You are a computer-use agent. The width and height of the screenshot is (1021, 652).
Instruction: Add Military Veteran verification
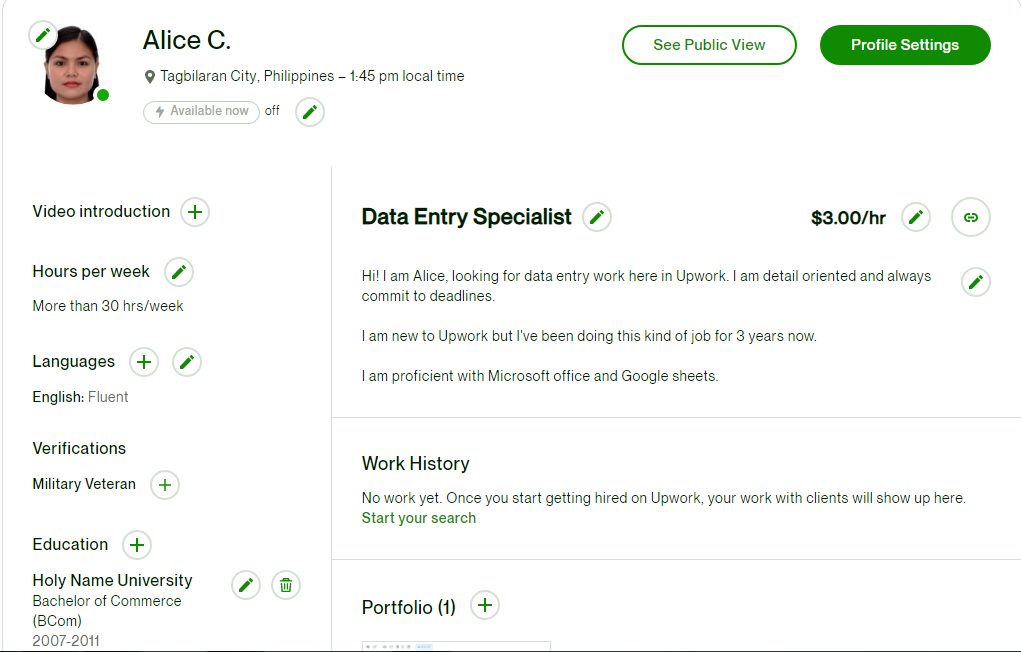point(165,485)
